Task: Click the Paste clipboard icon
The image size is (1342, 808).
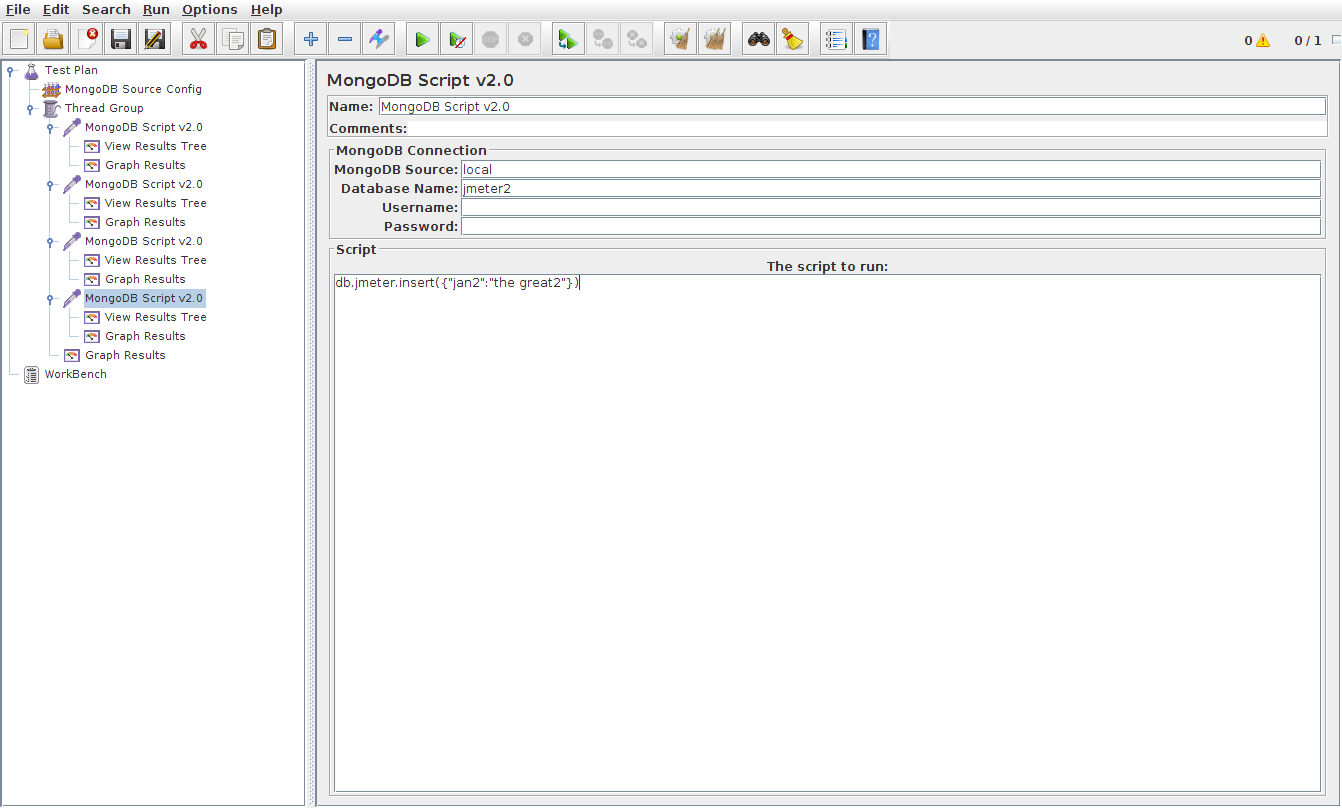Action: coord(266,40)
